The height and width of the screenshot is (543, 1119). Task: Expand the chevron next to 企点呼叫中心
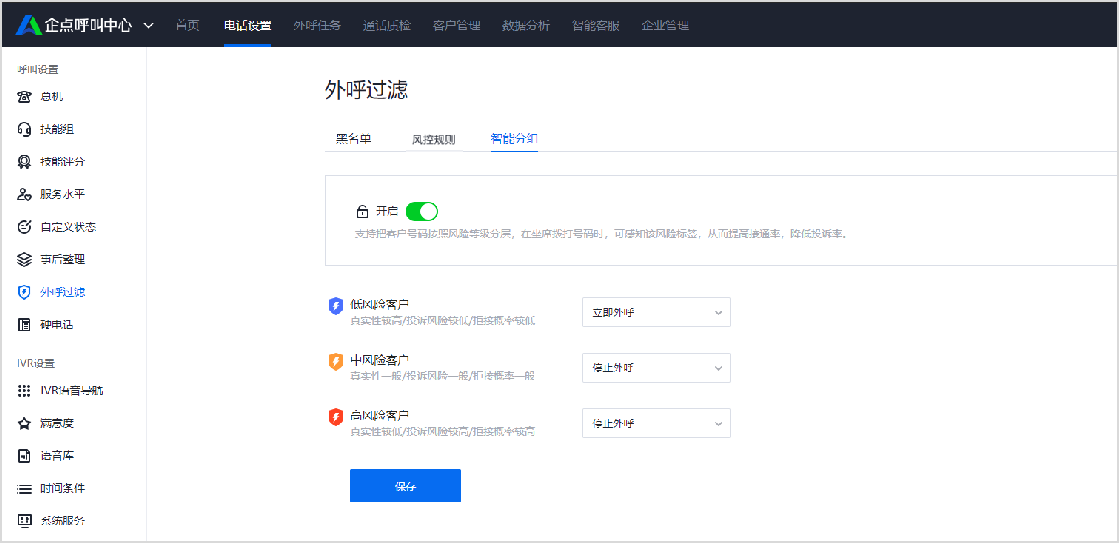pos(149,25)
